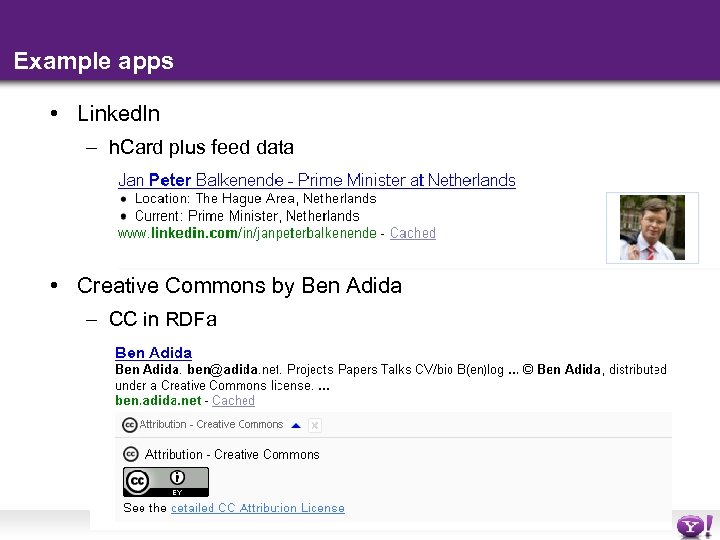720x540 pixels.
Task: Collapse Attribution panel using blue arrow
Action: click(x=295, y=425)
